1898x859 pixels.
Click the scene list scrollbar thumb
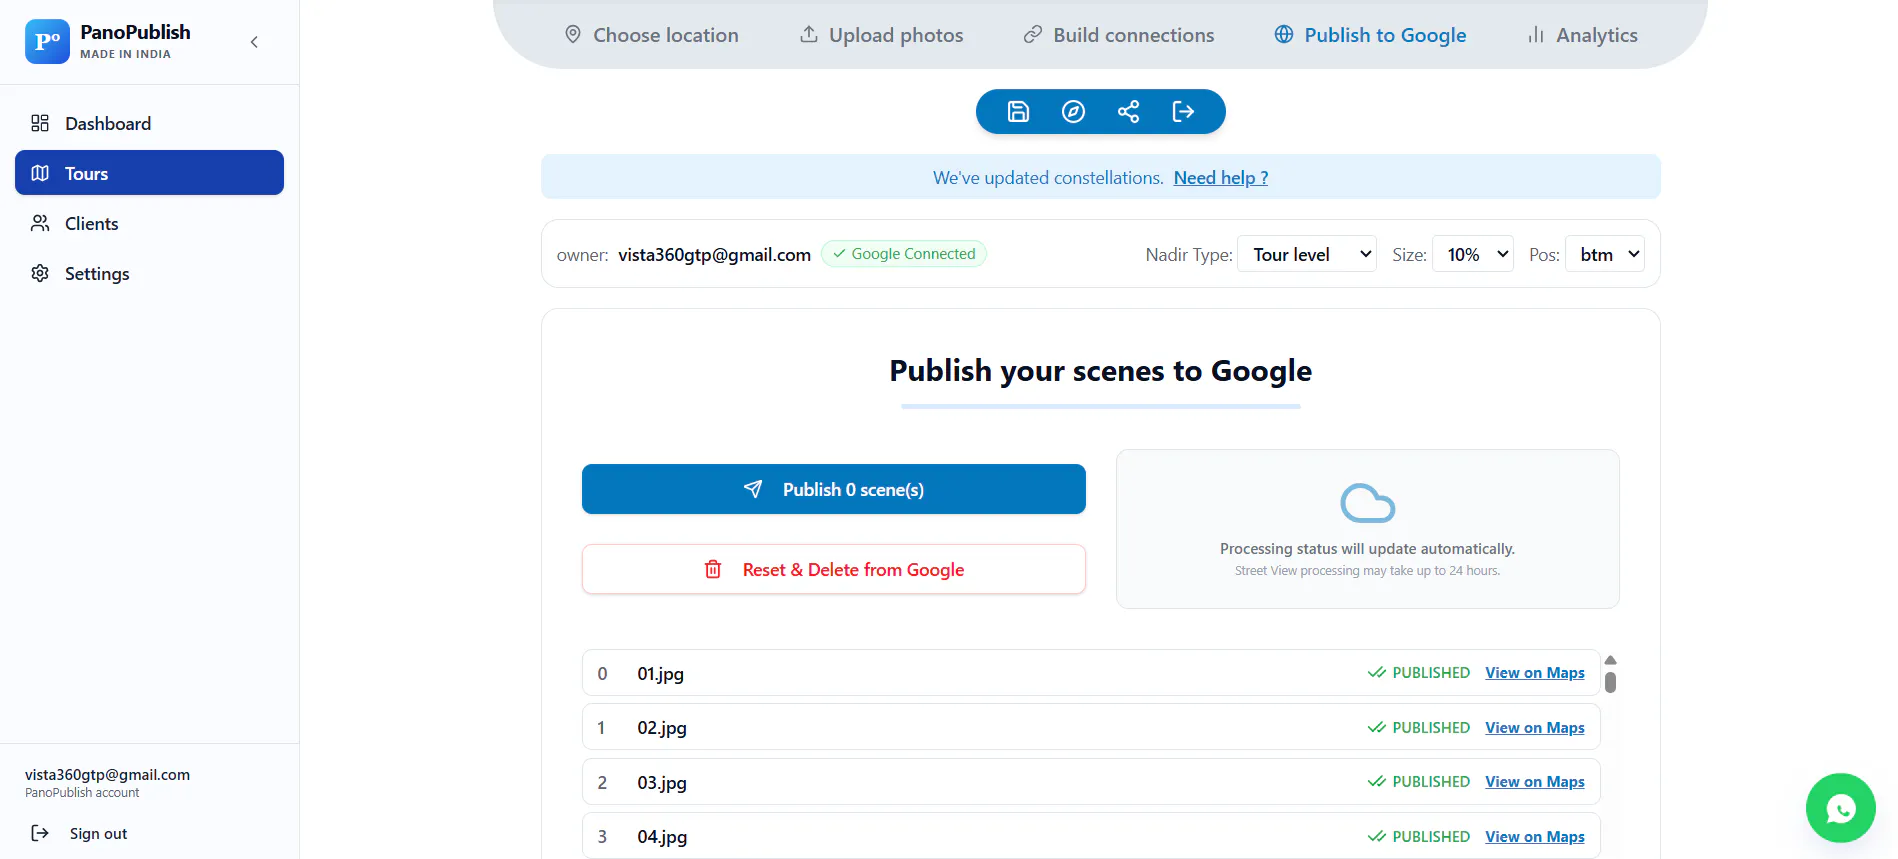pos(1610,682)
